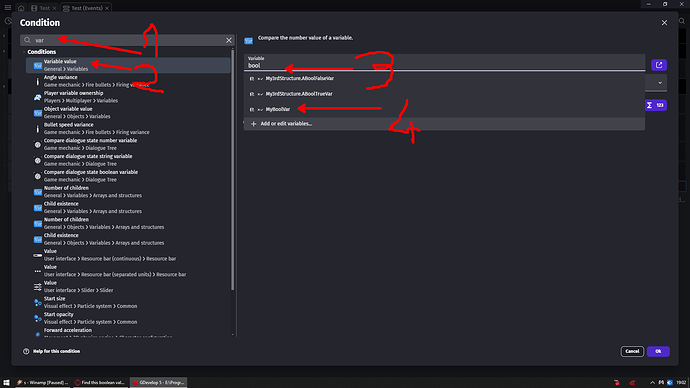Select Value for Resource bar (separated units)
This screenshot has width=690, height=388.
(x=128, y=271)
